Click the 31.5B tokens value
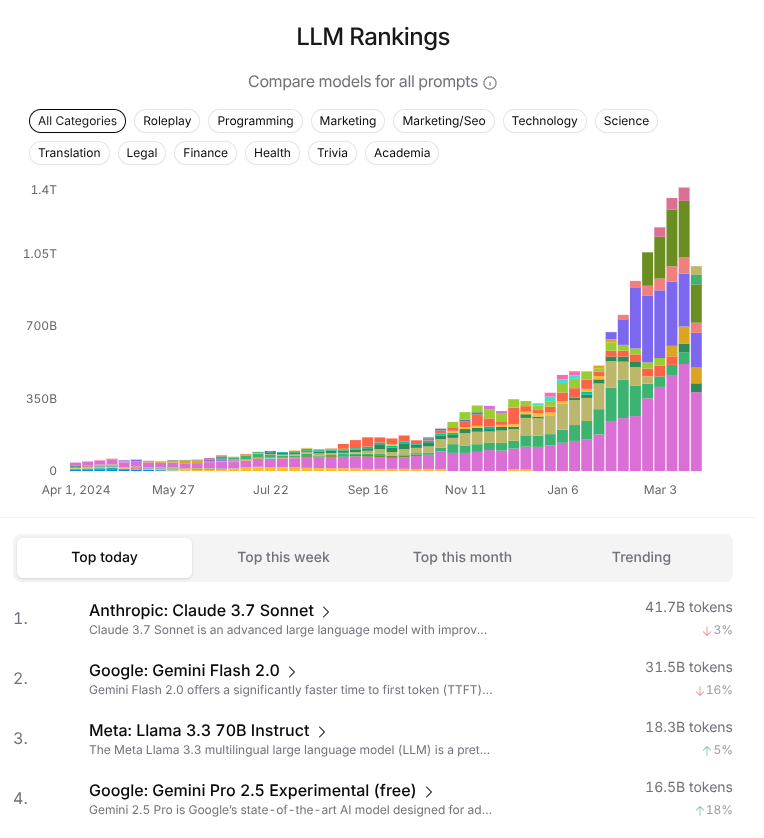764x838 pixels. (x=689, y=668)
